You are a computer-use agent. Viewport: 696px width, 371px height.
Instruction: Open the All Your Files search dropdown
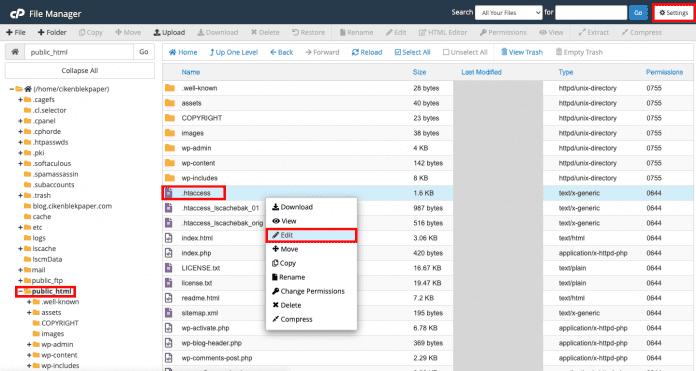[x=509, y=13]
